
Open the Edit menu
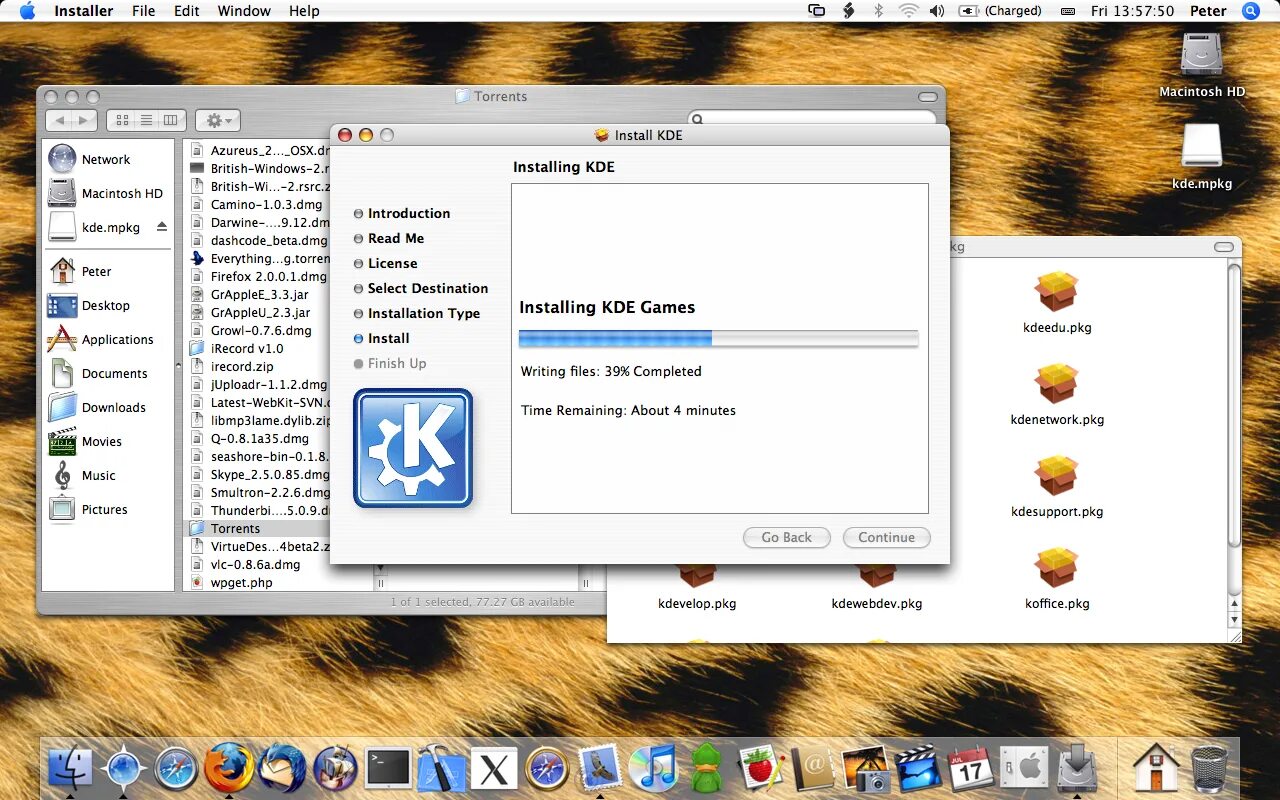point(186,11)
